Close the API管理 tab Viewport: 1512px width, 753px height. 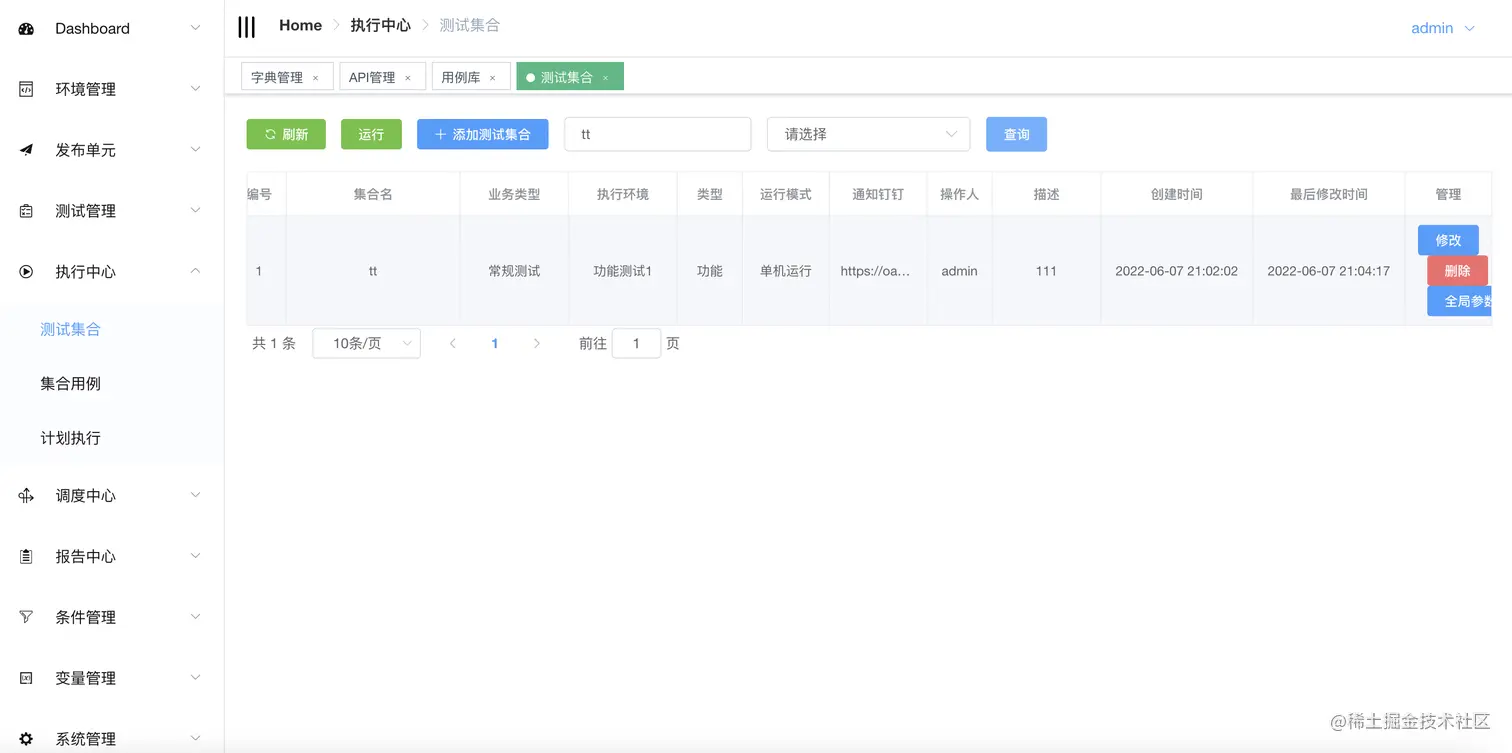(408, 78)
